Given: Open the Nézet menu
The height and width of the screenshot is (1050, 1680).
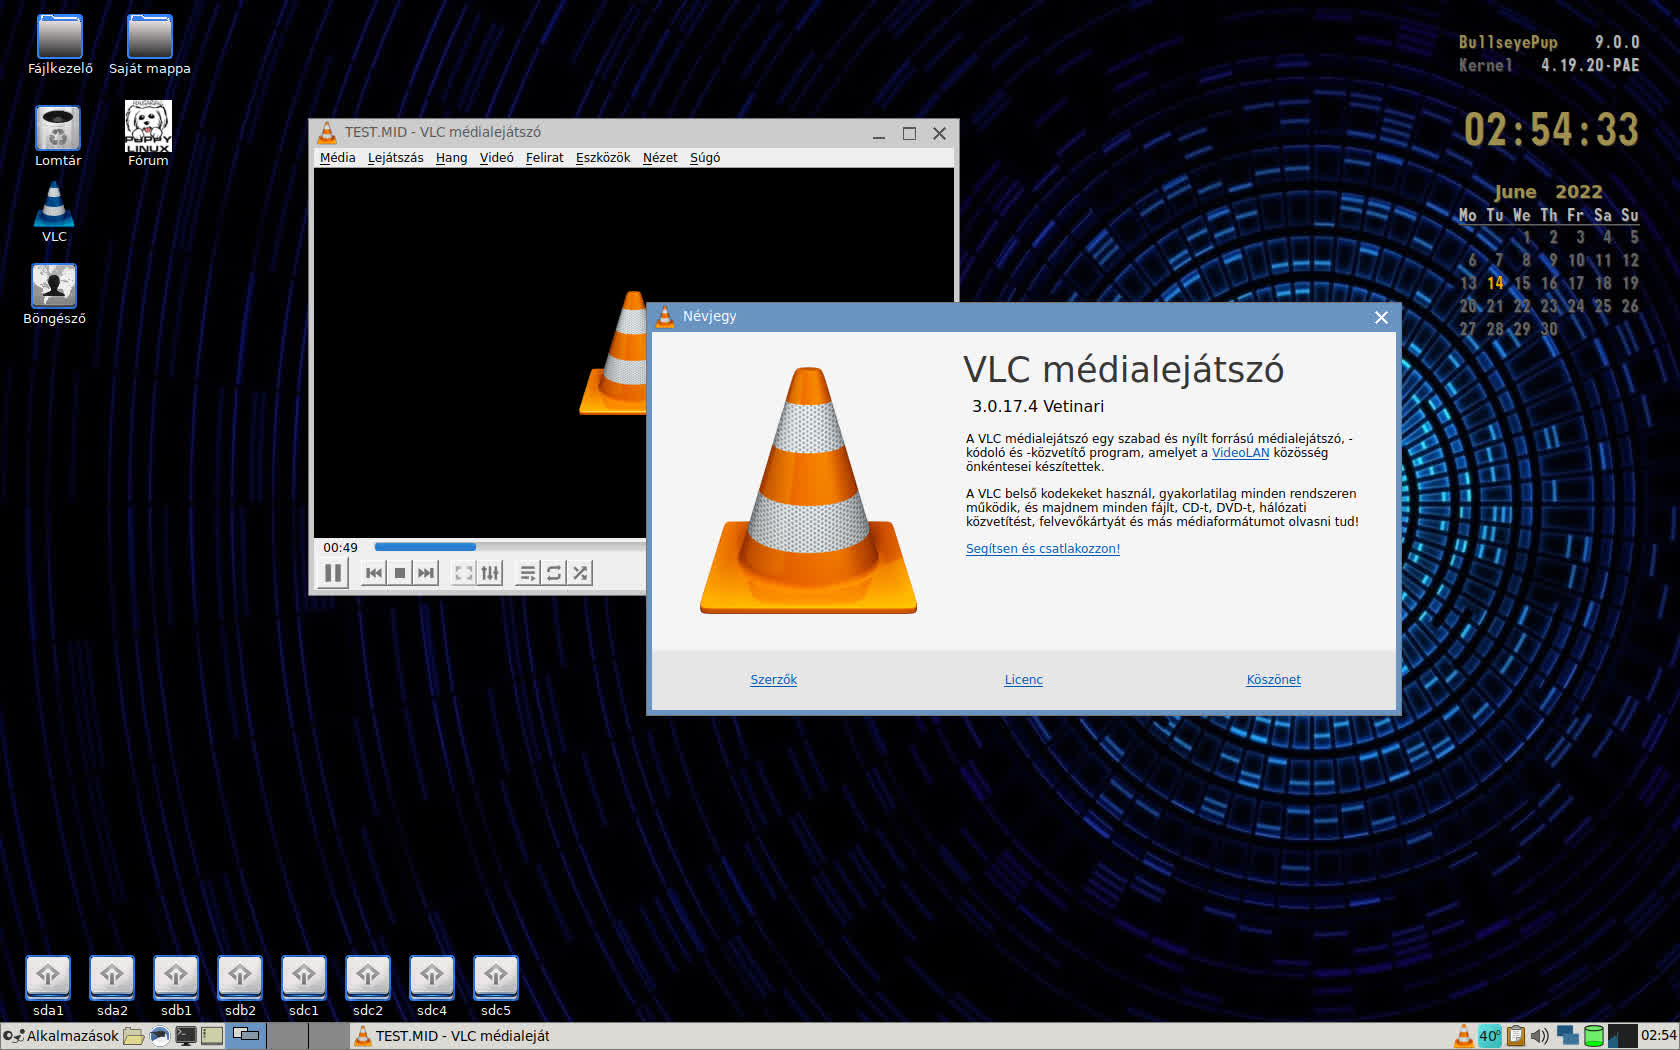Looking at the screenshot, I should (x=660, y=158).
